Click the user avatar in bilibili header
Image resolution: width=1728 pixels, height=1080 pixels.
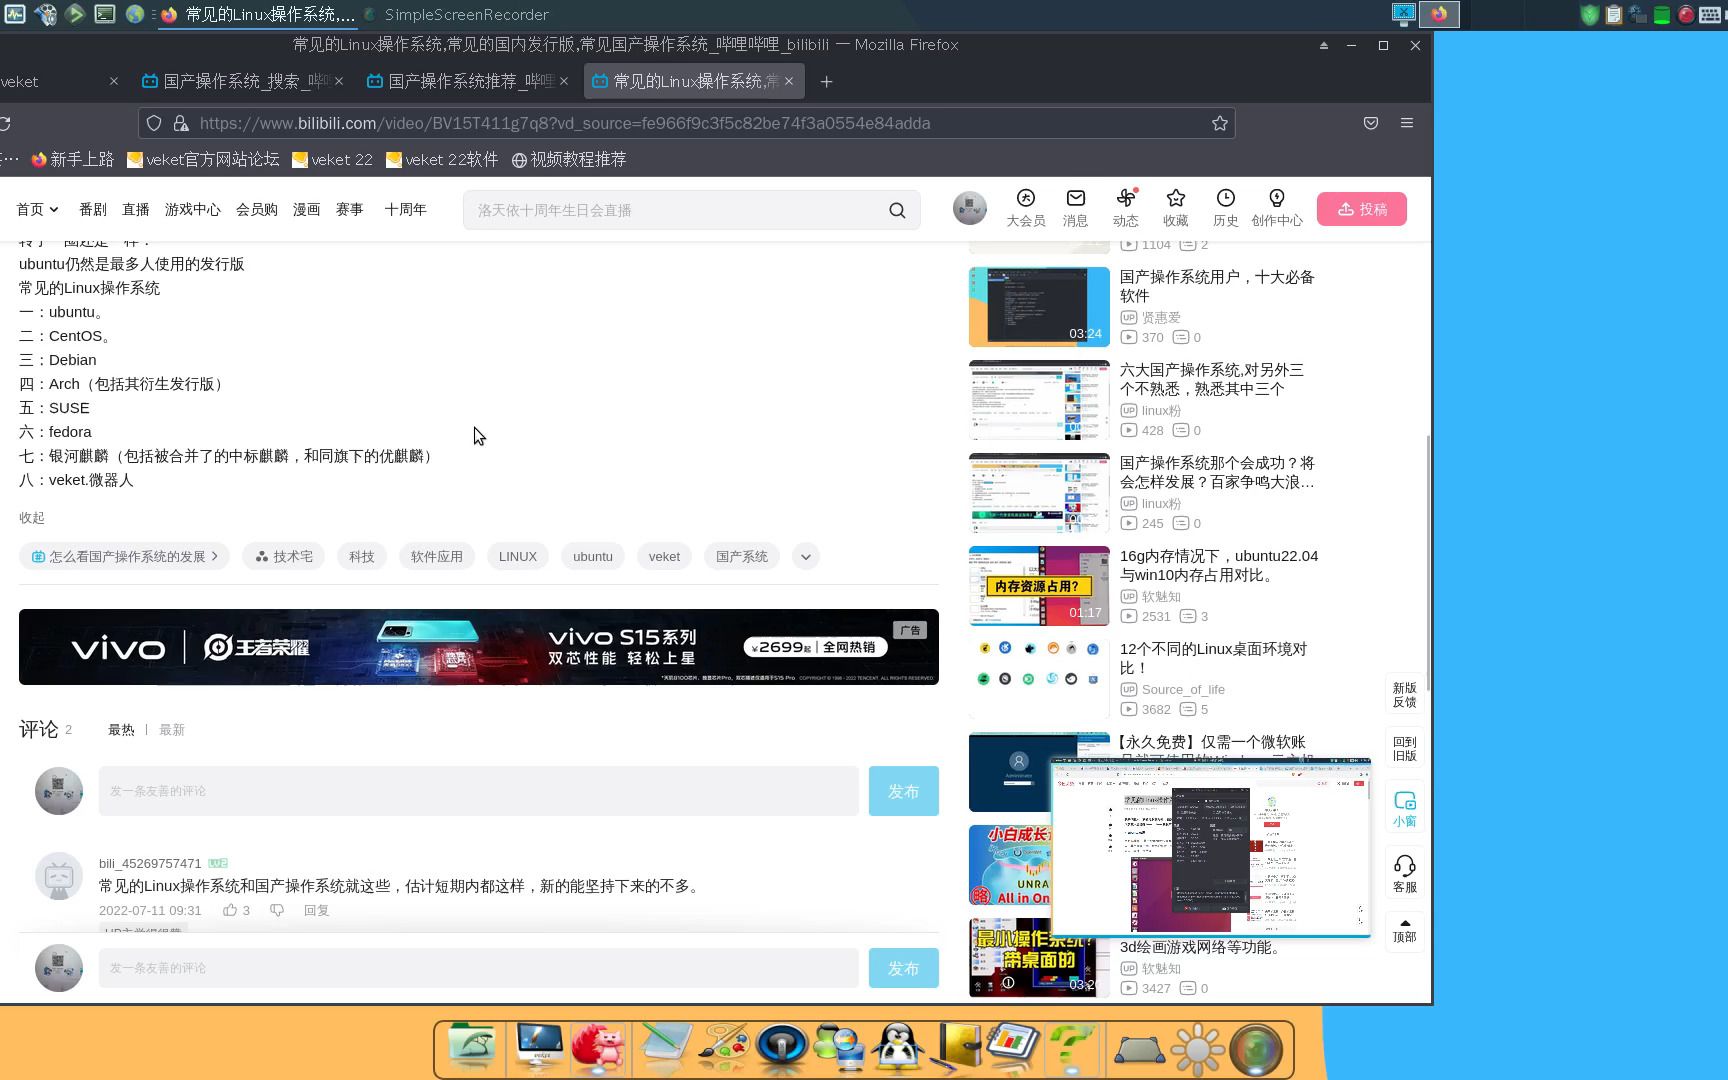click(x=969, y=208)
